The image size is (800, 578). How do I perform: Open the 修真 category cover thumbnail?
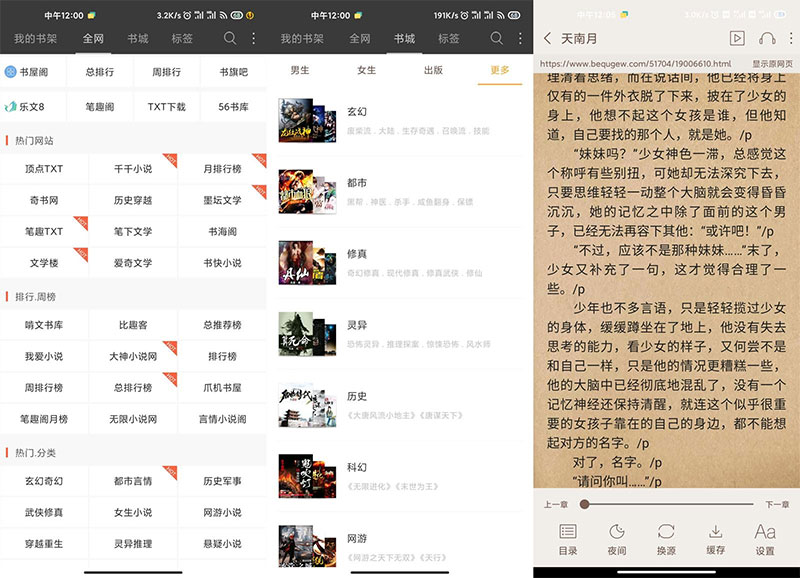307,263
